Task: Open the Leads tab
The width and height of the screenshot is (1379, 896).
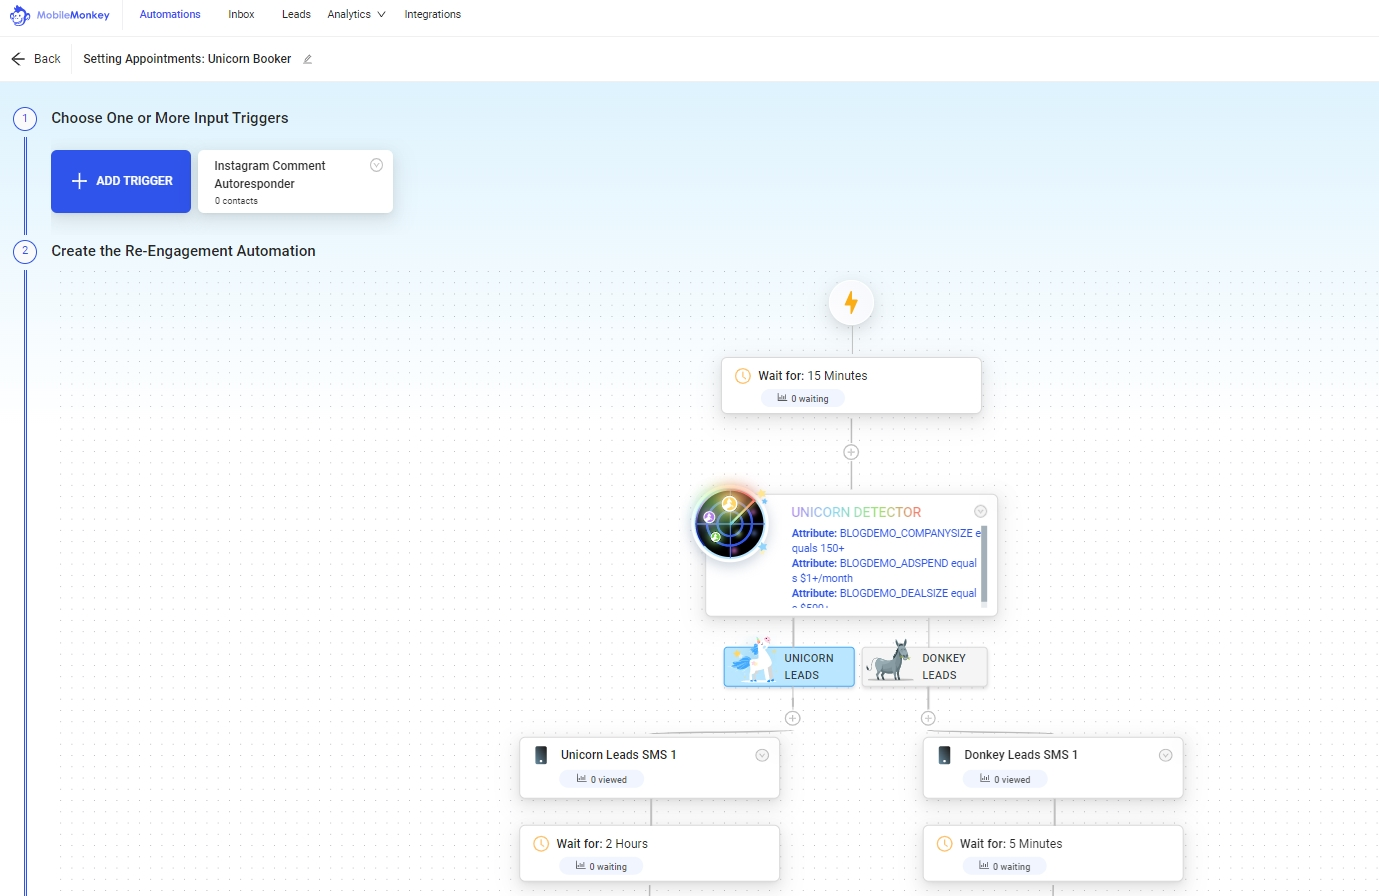Action: coord(296,14)
